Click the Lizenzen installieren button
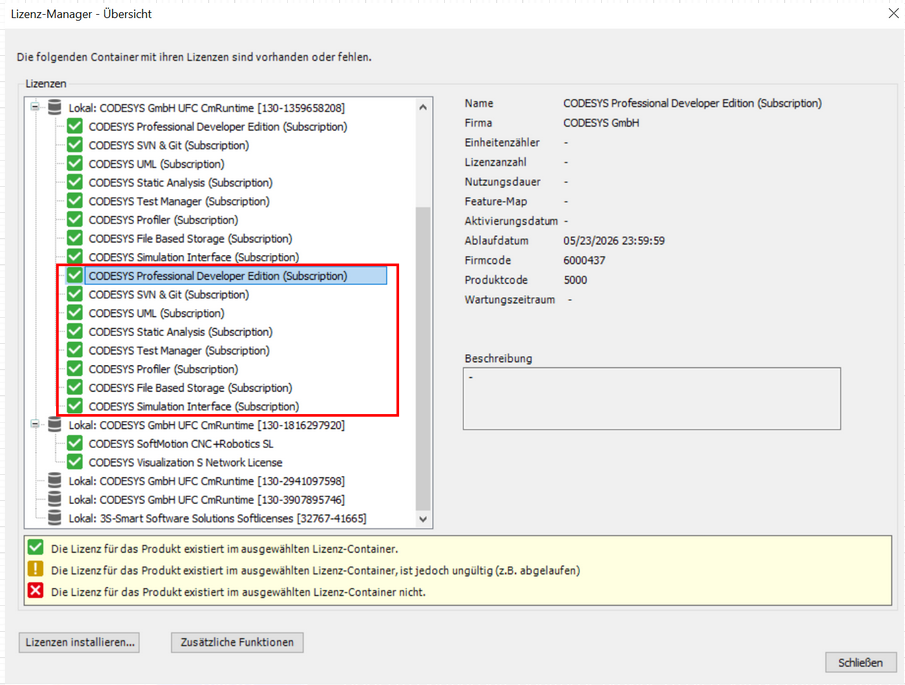The height and width of the screenshot is (685, 905). tap(78, 642)
